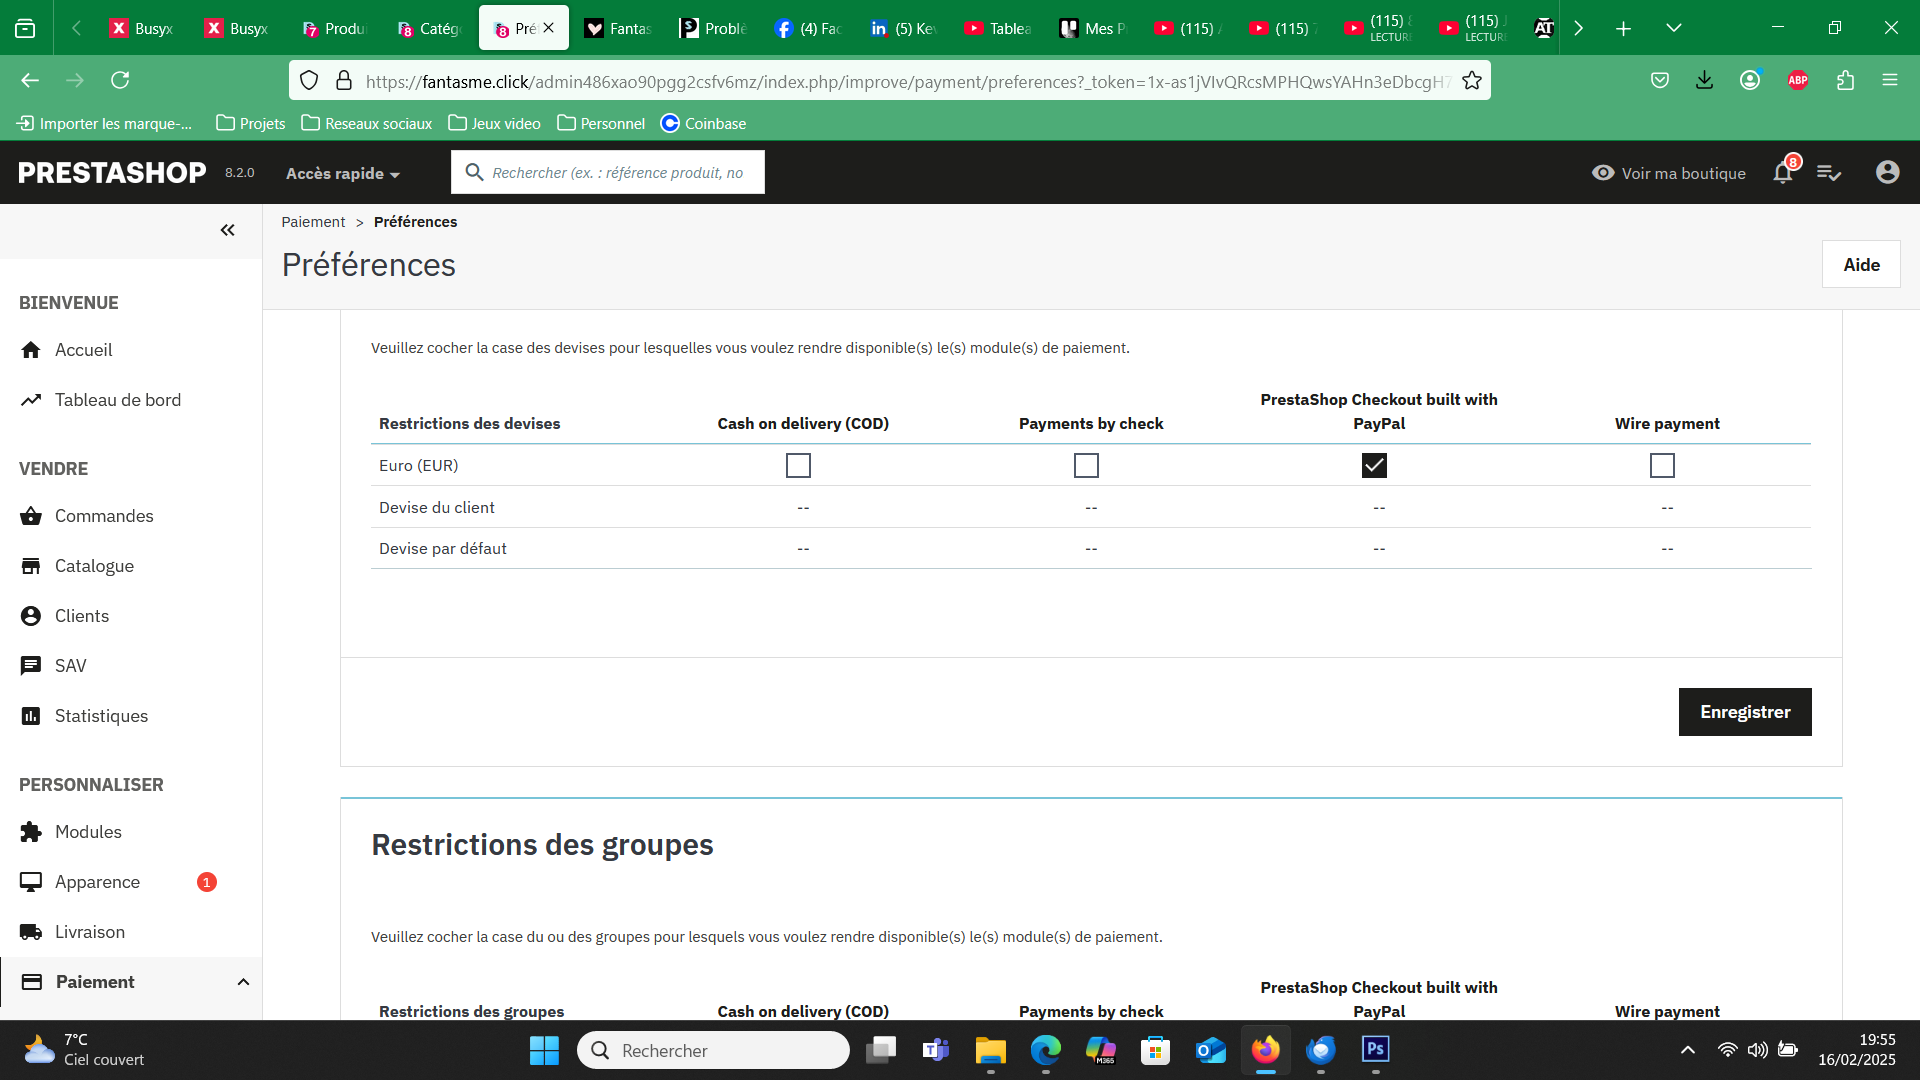Uncheck PrestaShop Checkout PayPal for Euro
The image size is (1920, 1080).
(1374, 466)
